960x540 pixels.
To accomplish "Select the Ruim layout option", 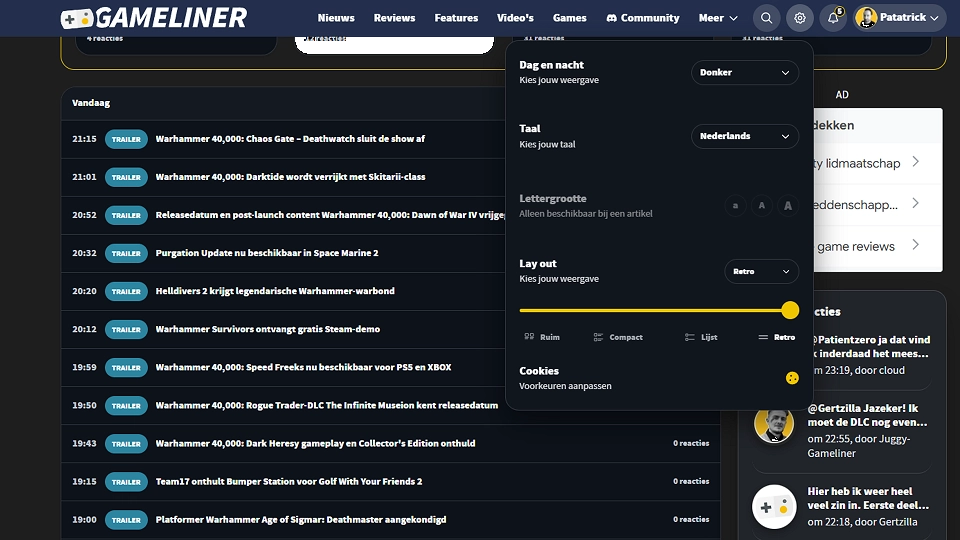I will [x=542, y=337].
